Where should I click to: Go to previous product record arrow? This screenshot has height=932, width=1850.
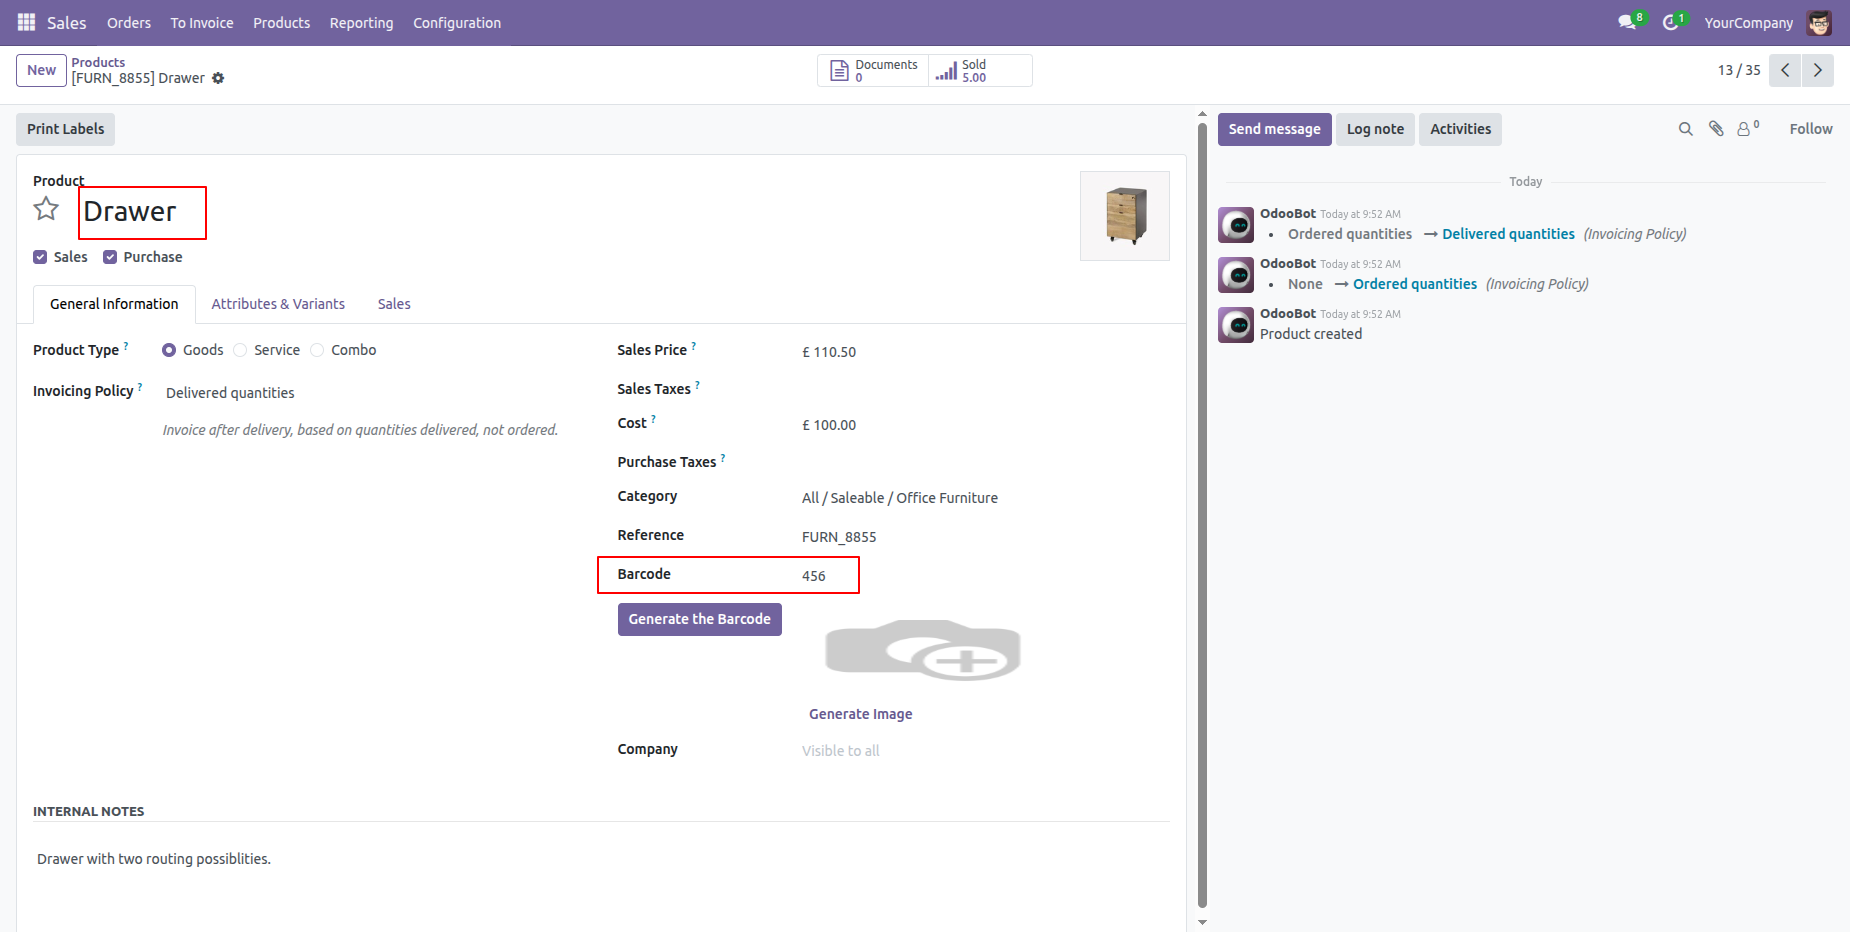pyautogui.click(x=1785, y=70)
